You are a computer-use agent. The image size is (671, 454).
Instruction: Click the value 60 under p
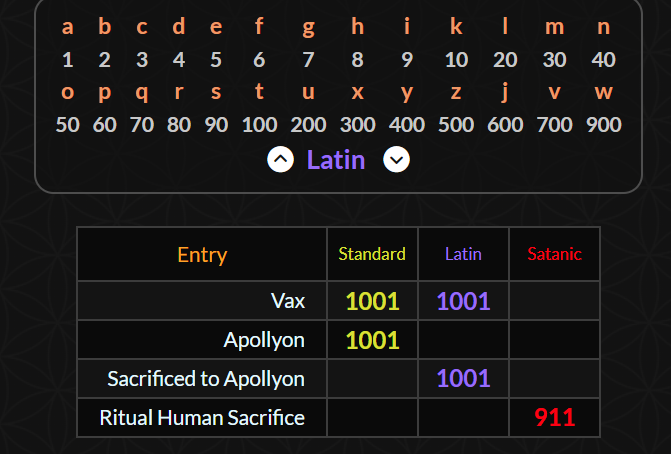pos(105,125)
